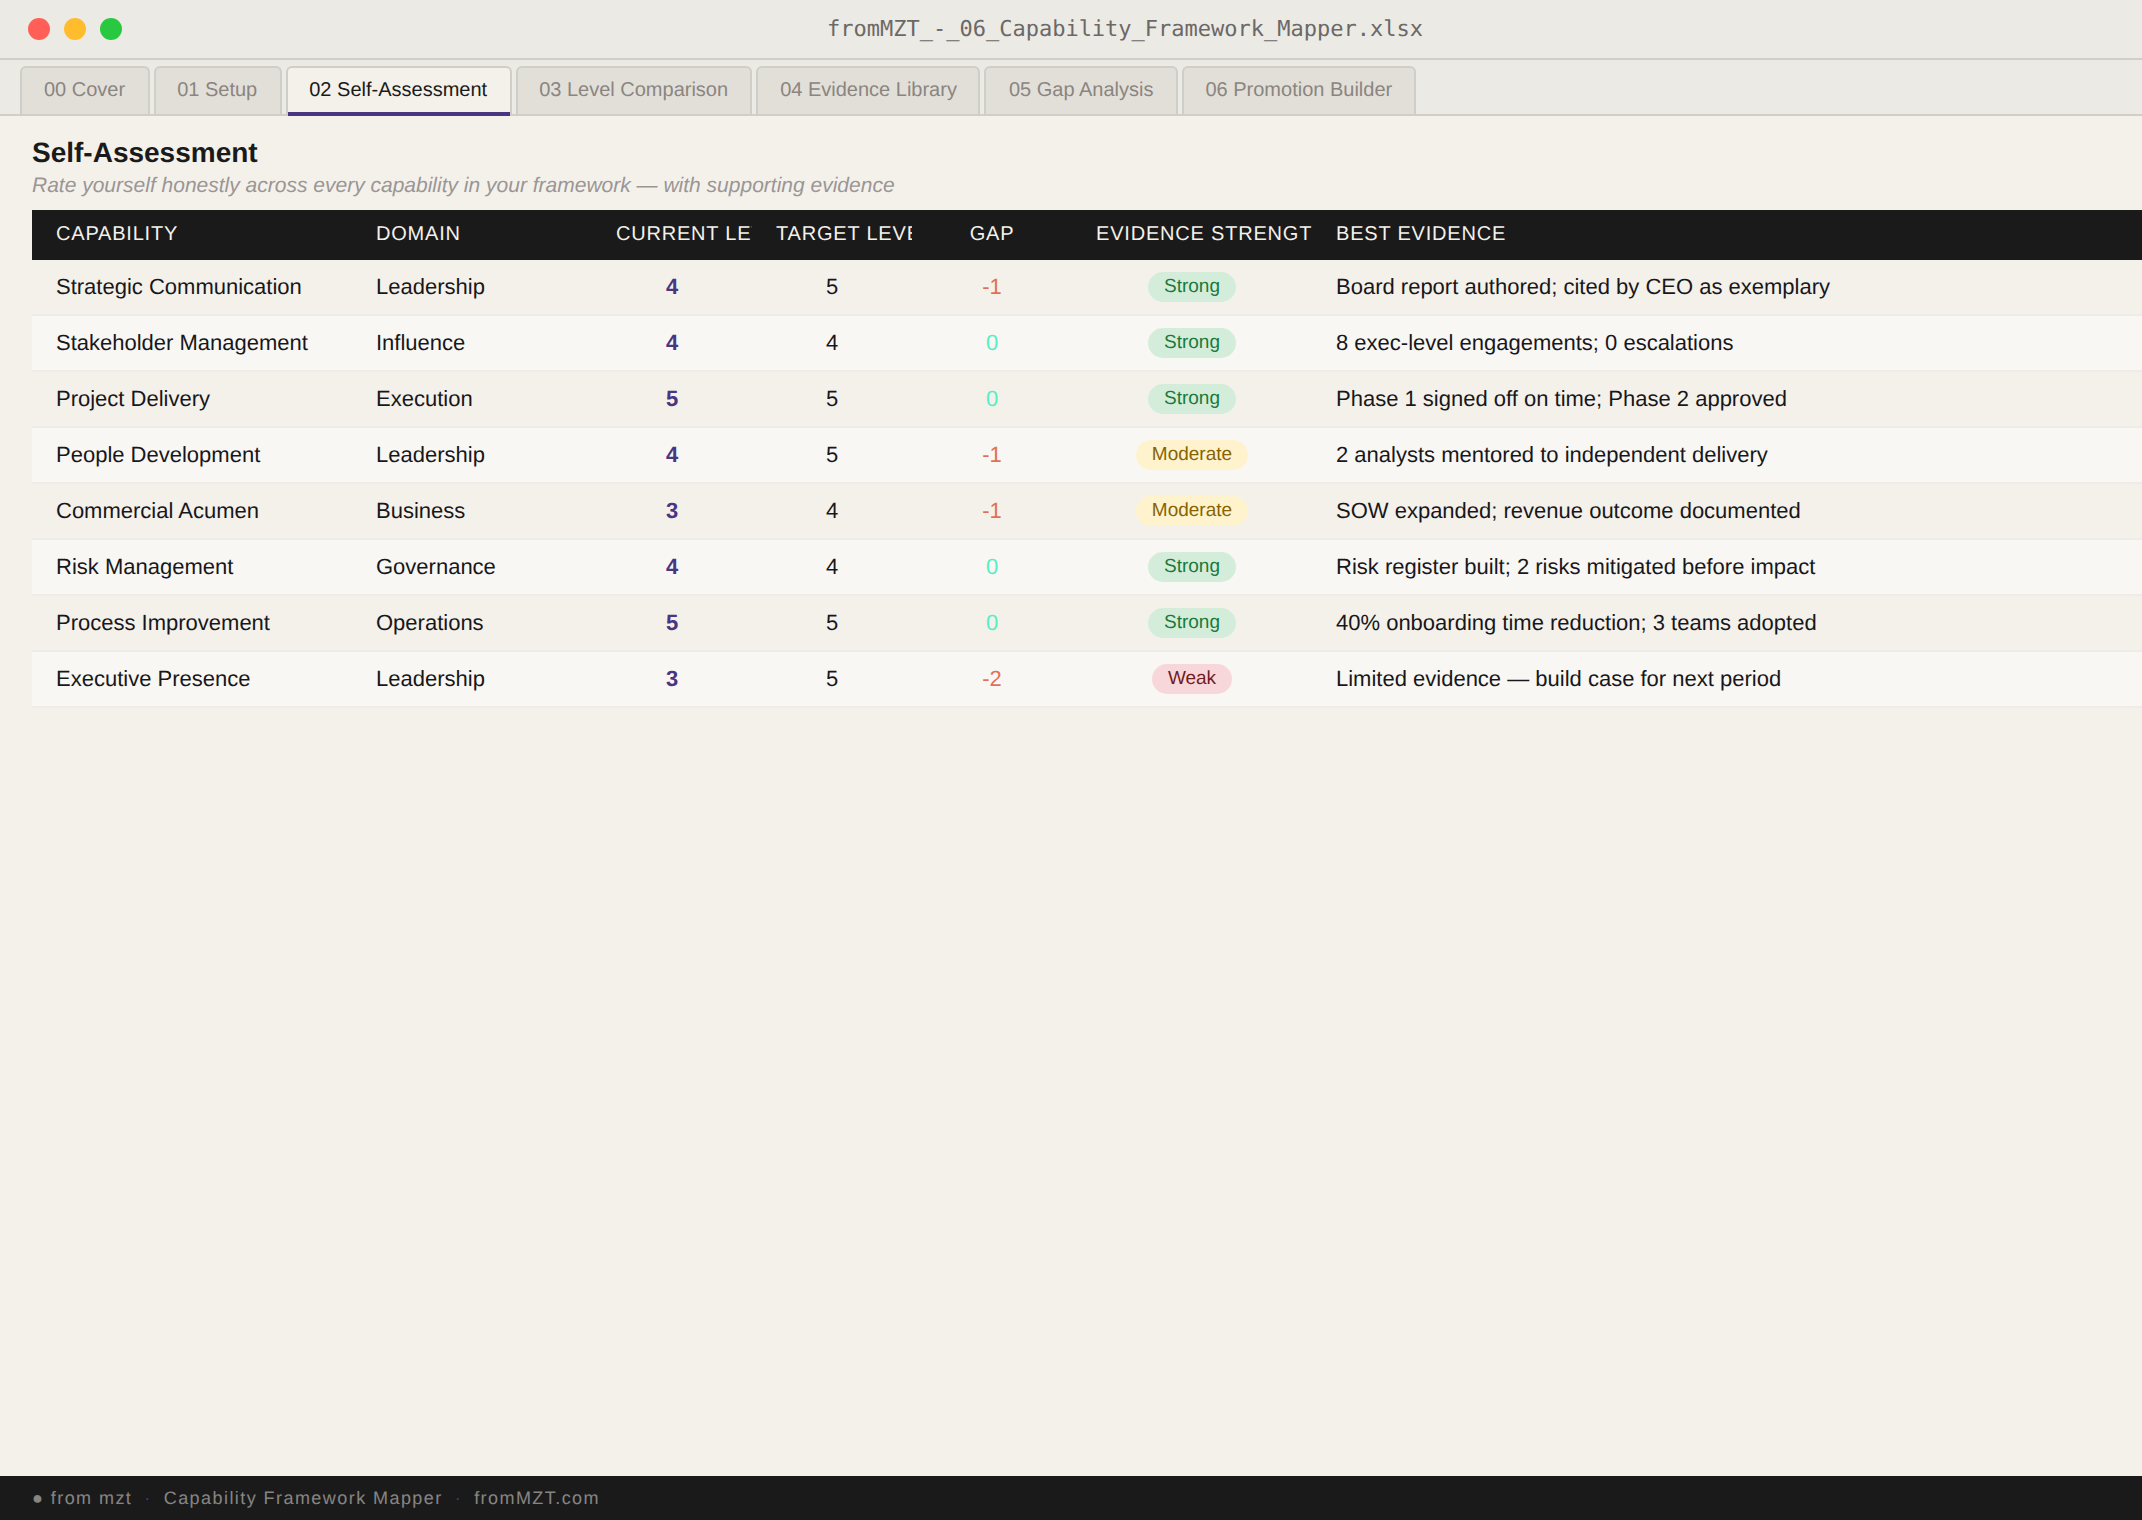Click the green maximize window button
This screenshot has height=1520, width=2142.
coord(111,29)
